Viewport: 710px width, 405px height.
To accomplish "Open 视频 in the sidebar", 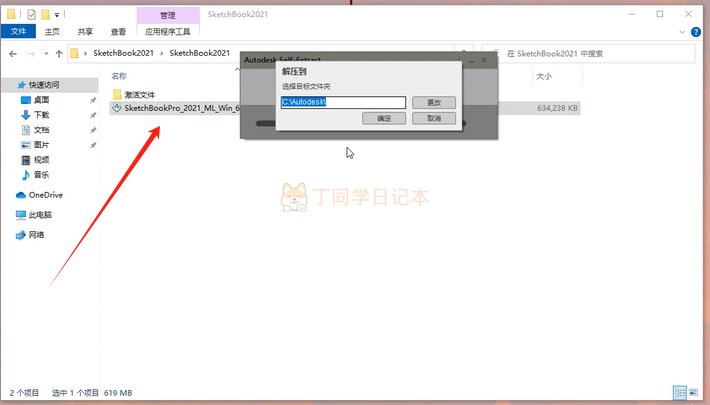I will pyautogui.click(x=41, y=159).
